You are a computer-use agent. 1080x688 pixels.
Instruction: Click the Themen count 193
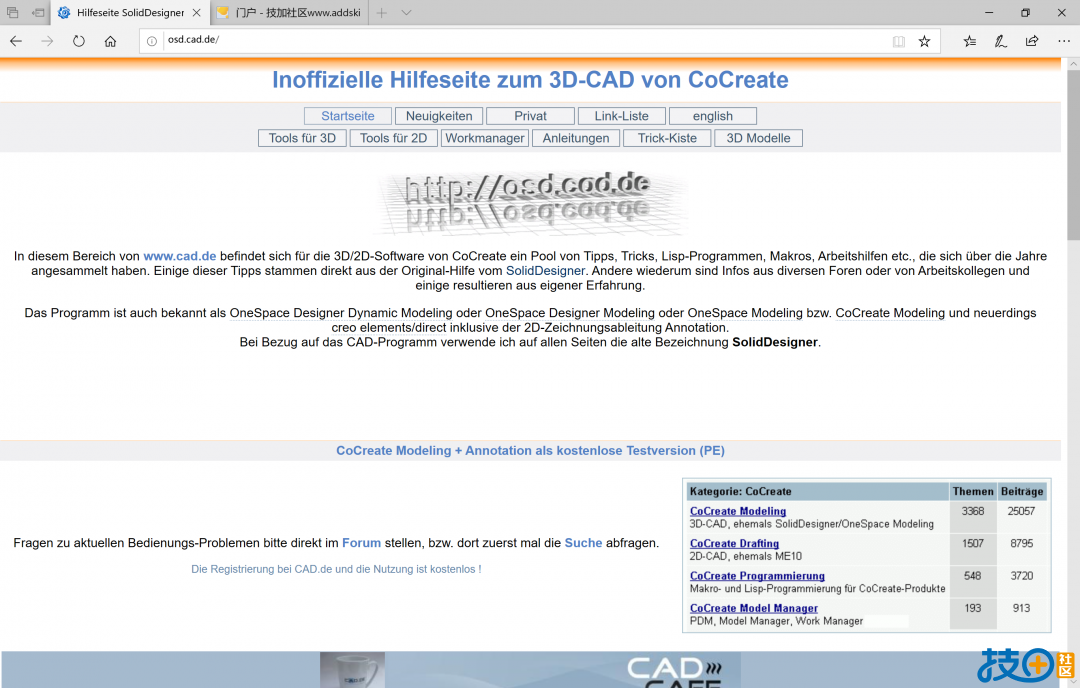click(973, 608)
